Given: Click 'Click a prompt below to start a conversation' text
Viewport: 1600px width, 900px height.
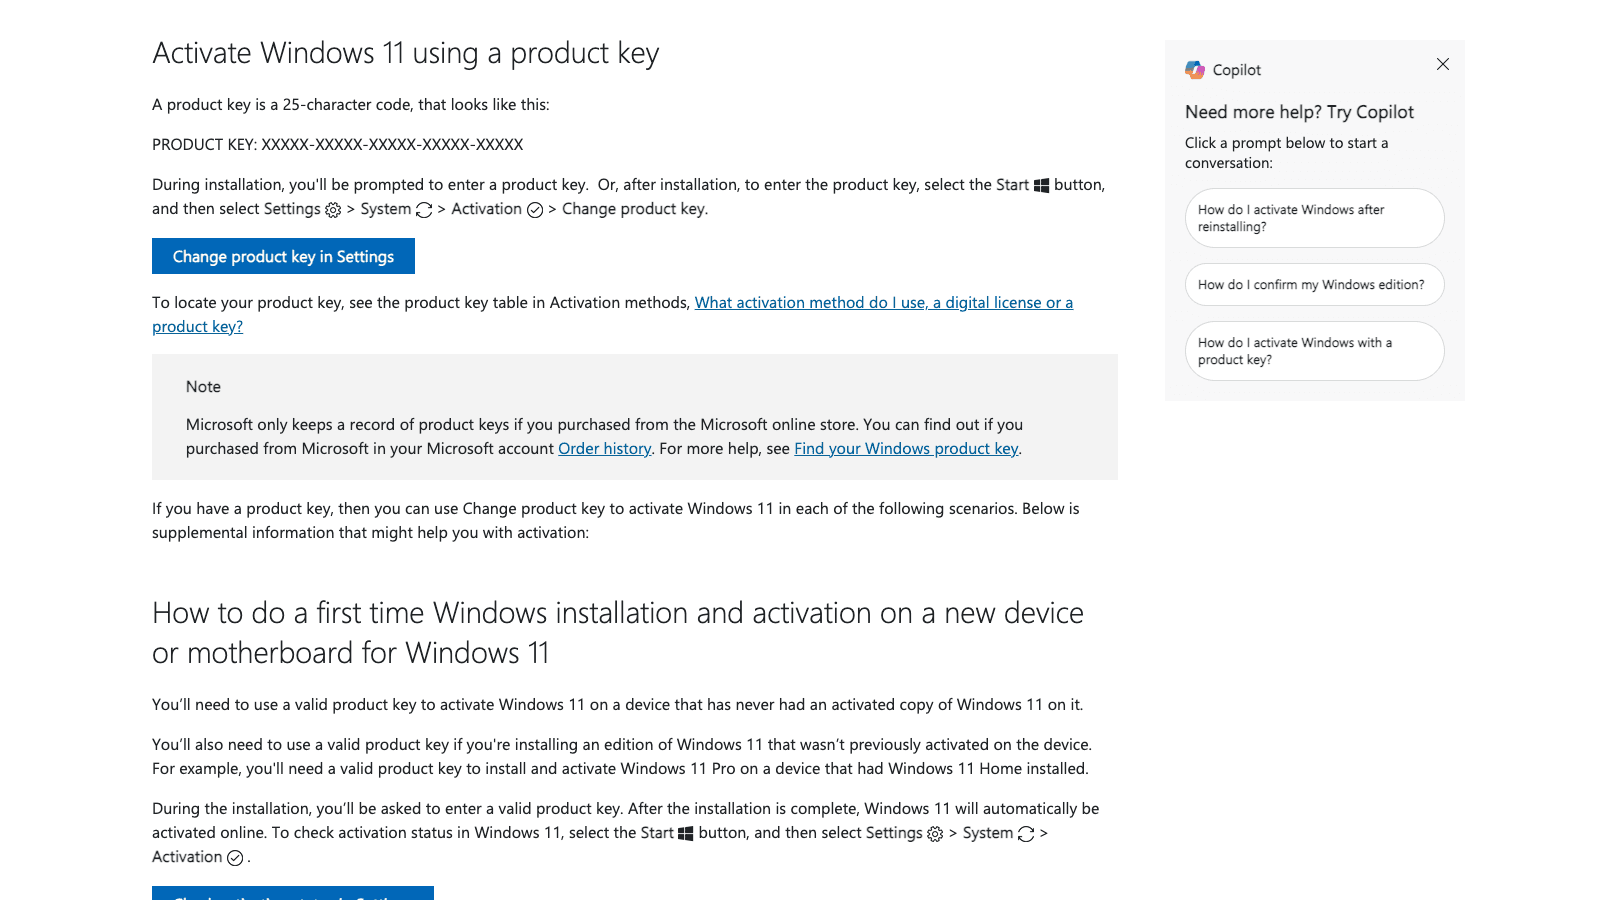Looking at the screenshot, I should click(x=1287, y=153).
